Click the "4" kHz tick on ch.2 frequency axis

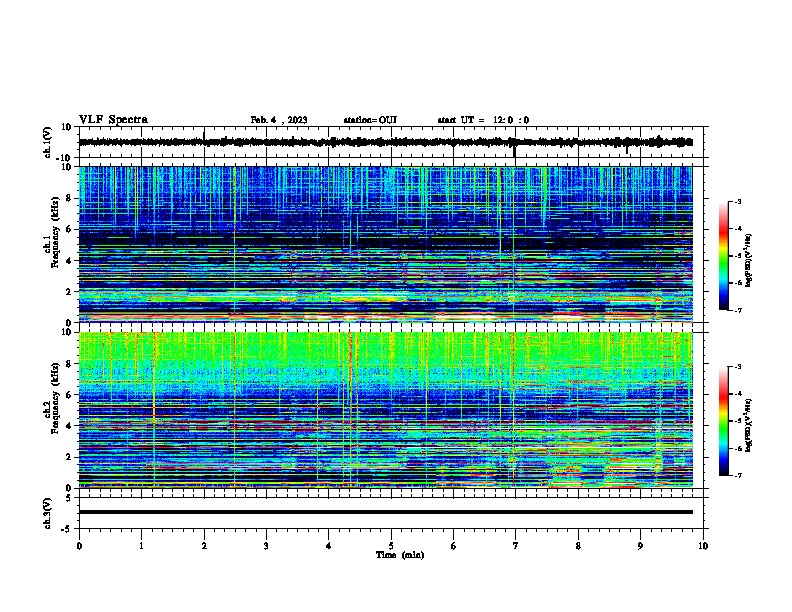tap(69, 426)
